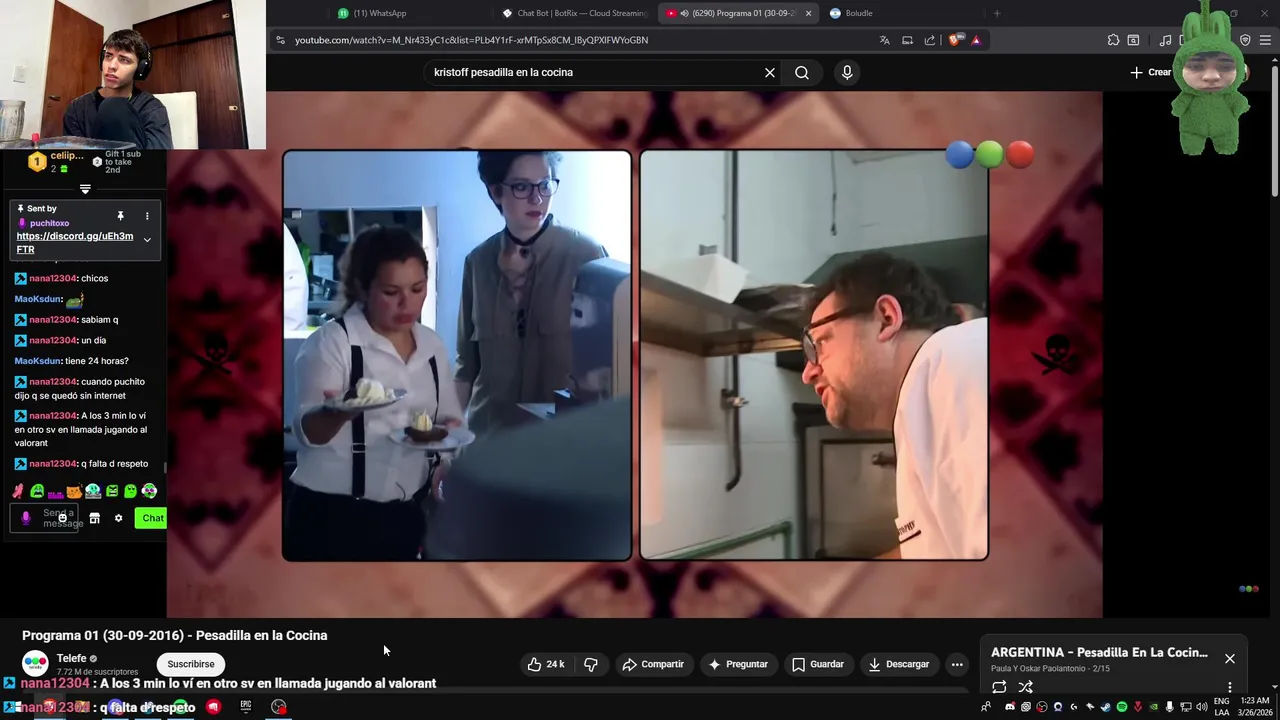The width and height of the screenshot is (1280, 720).
Task: Click the browser address bar URL
Action: 471,40
